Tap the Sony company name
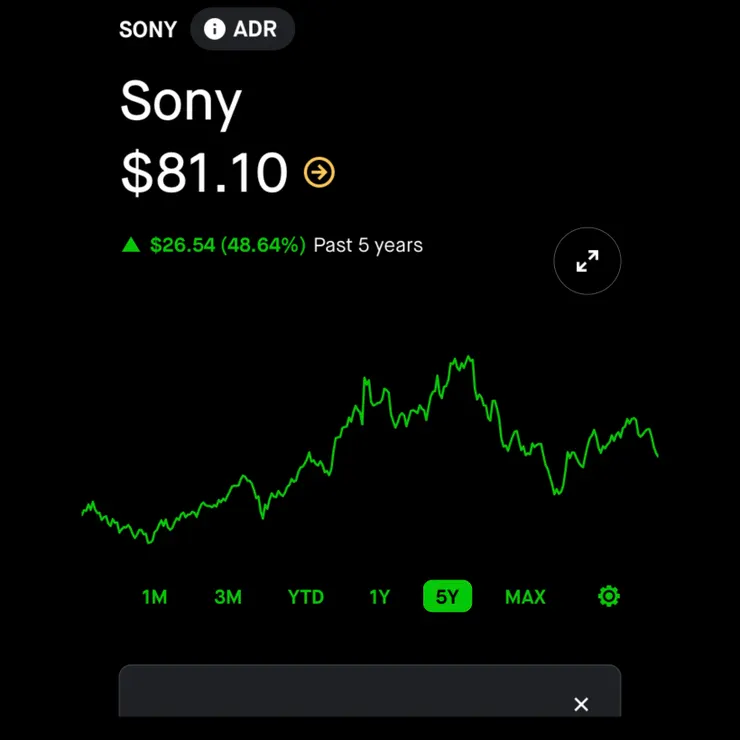Screen dimensions: 740x740 181,102
